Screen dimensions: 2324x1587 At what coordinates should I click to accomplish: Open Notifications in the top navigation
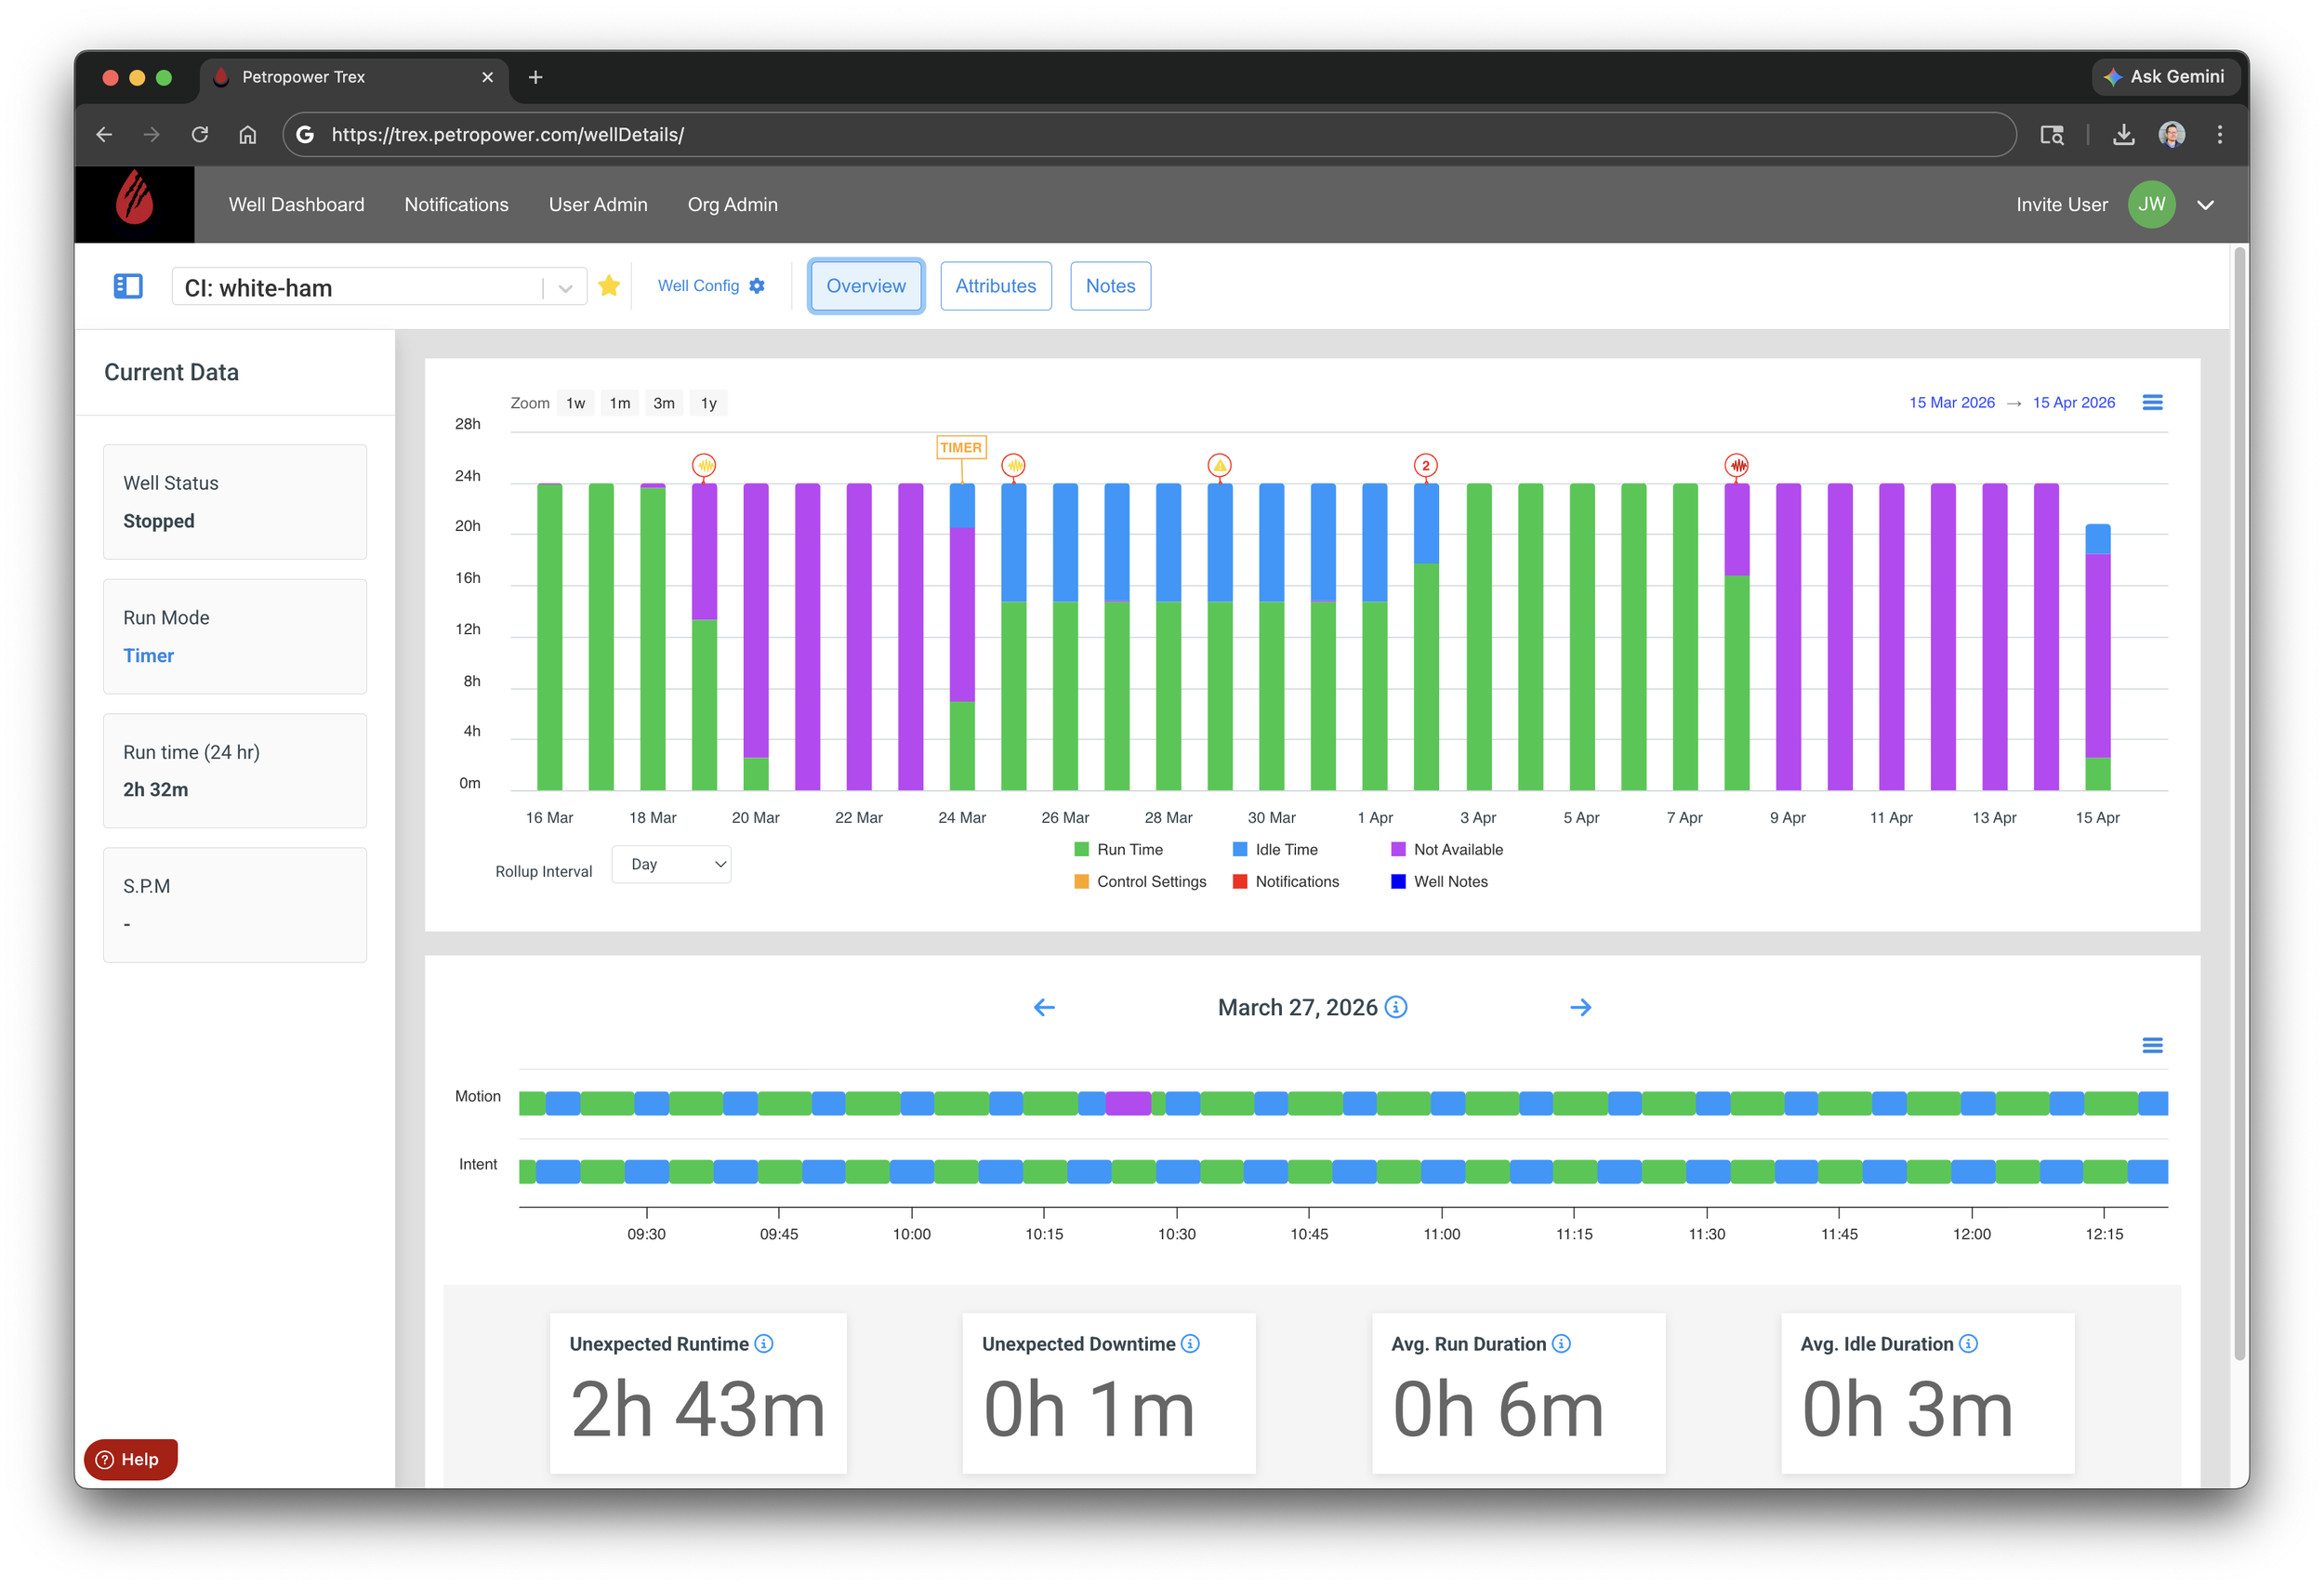[x=456, y=205]
